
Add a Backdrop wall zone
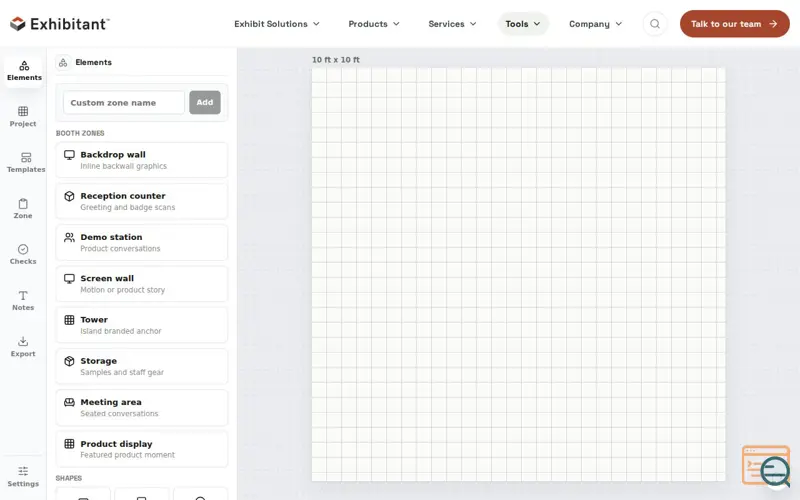click(x=142, y=160)
